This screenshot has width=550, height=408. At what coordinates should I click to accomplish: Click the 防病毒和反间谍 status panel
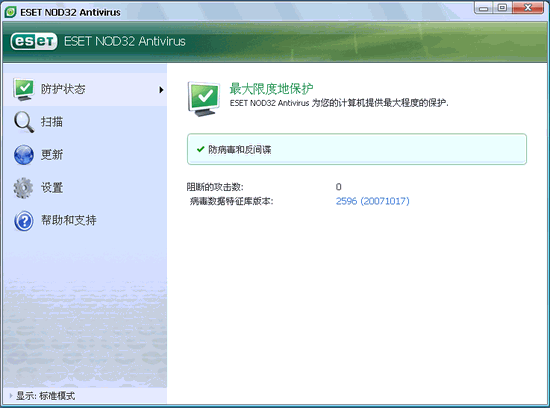(x=357, y=149)
